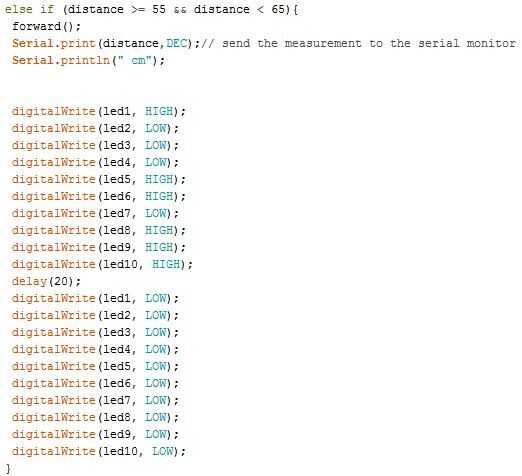Click the DEC constant in Serial.print
The width and height of the screenshot is (522, 476).
176,43
